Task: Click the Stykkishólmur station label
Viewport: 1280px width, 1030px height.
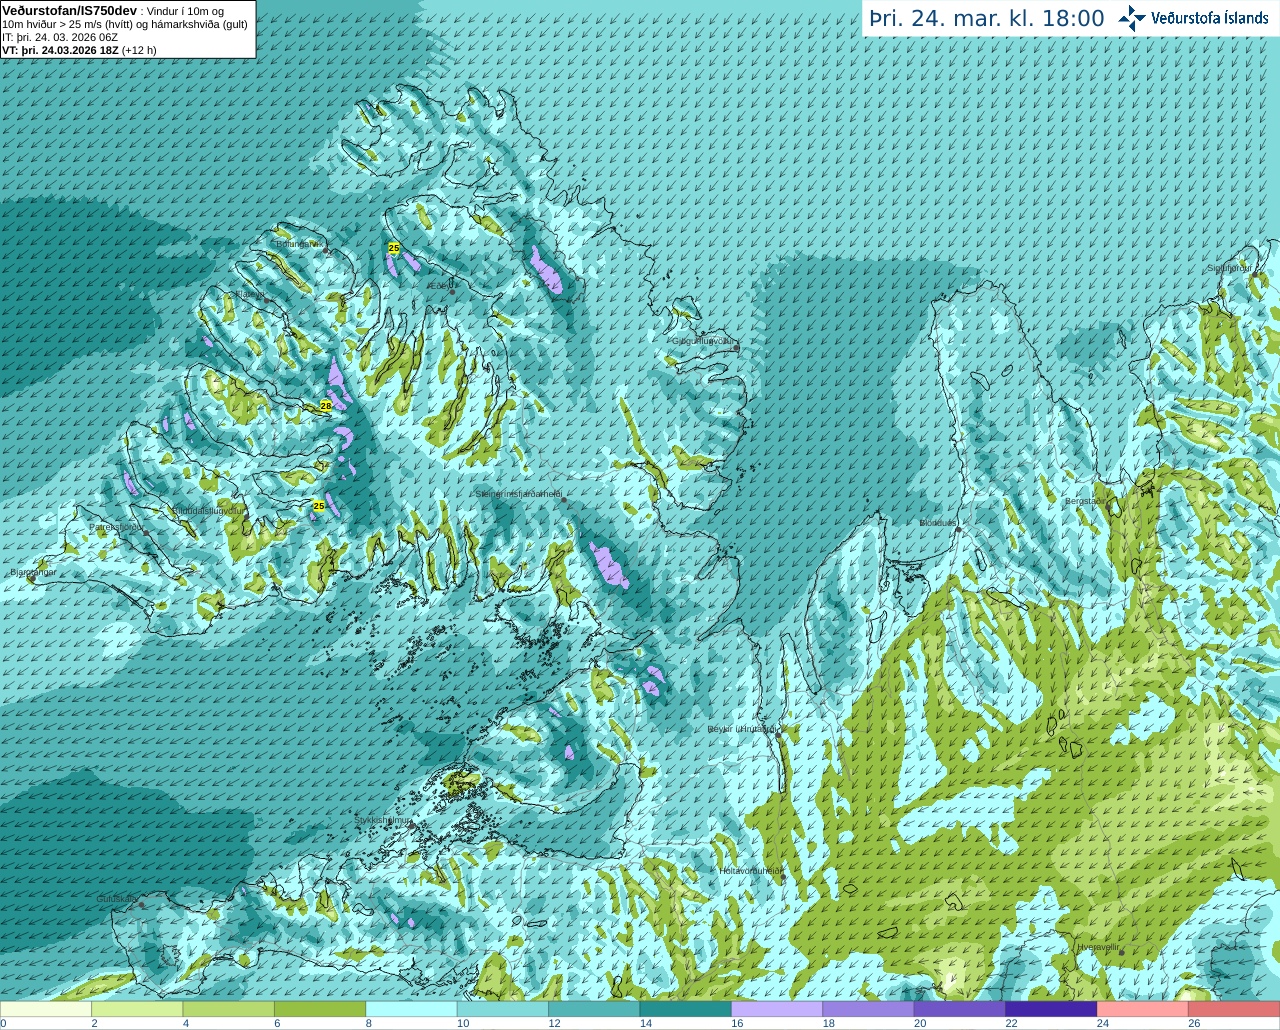Action: [x=383, y=820]
